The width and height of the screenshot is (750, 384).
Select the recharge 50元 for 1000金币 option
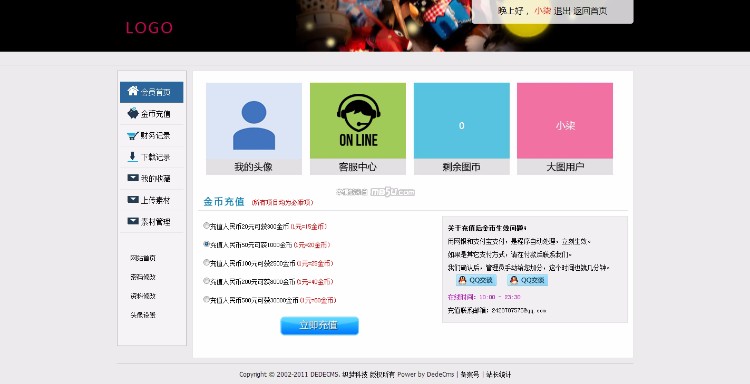coord(206,244)
